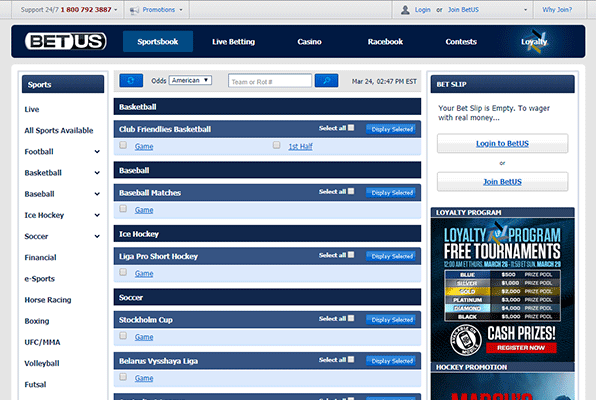Click the Login to BetUS button
This screenshot has width=596, height=400.
pos(502,143)
